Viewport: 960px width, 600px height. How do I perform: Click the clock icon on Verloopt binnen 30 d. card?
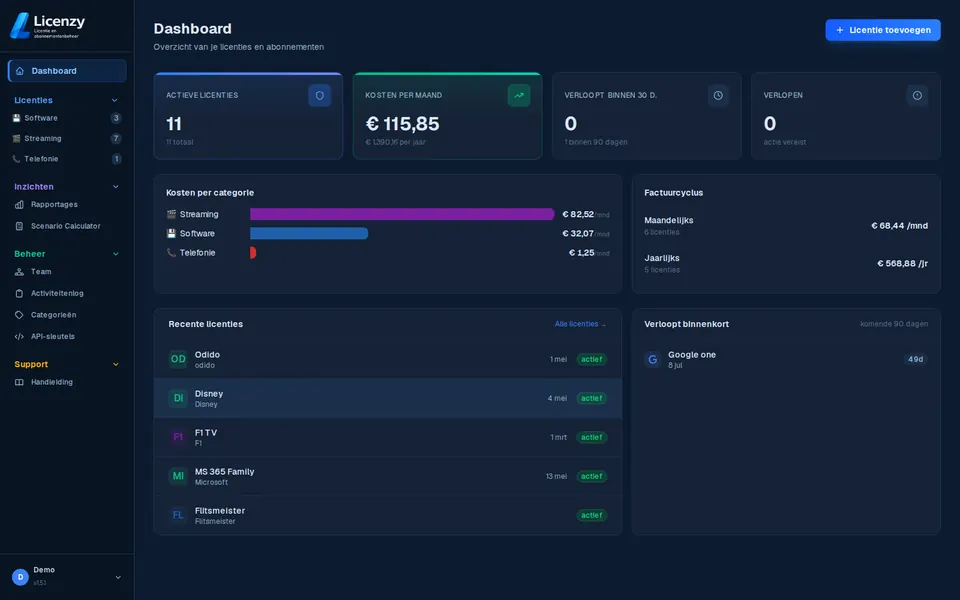[x=718, y=96]
